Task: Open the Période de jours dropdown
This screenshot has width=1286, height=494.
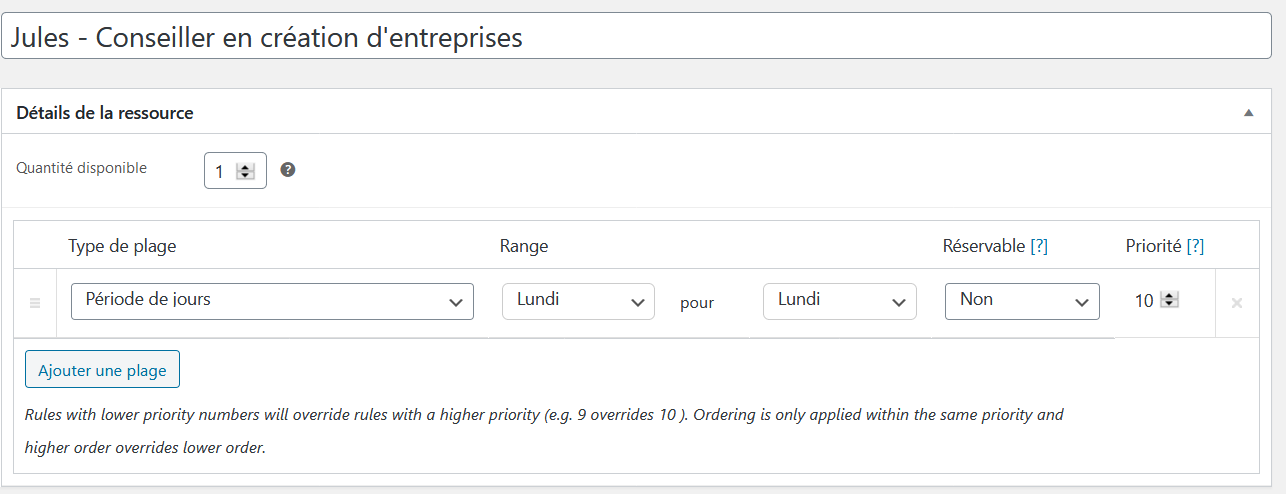Action: tap(272, 301)
